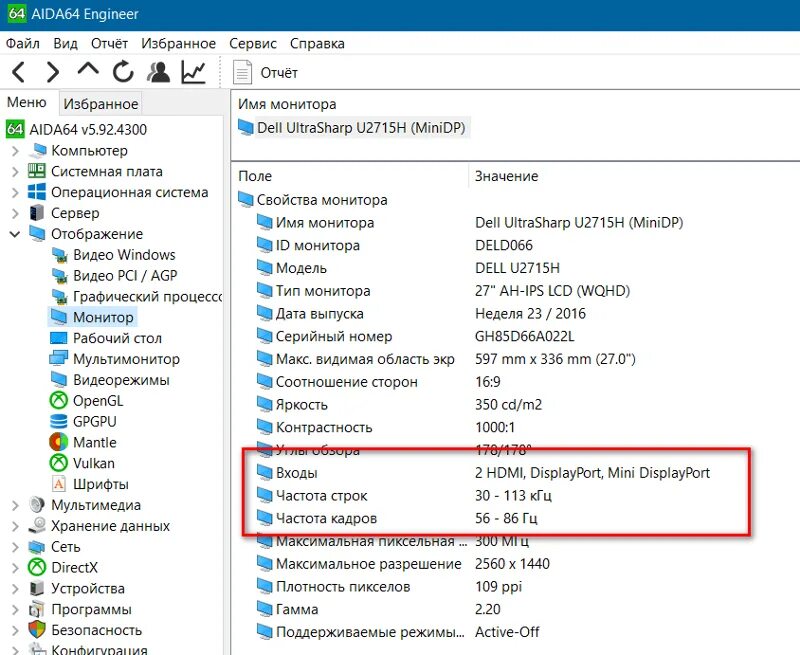800x655 pixels.
Task: Click the Forward arrow toolbar icon
Action: [x=52, y=72]
